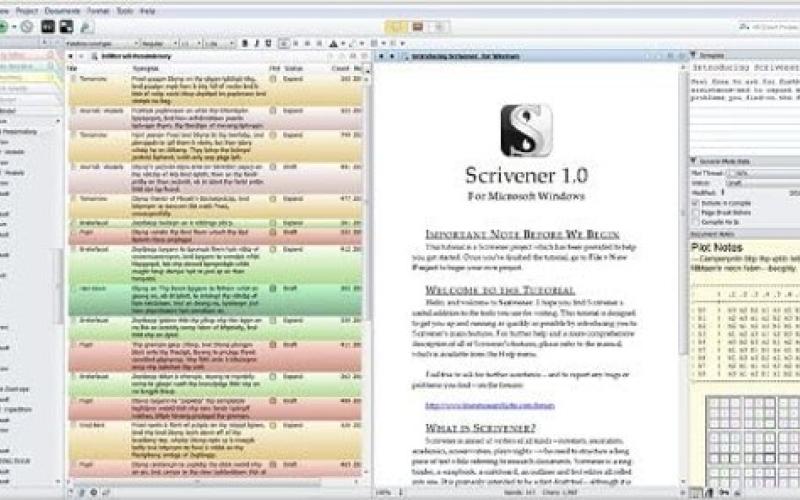
Task: Collapse the General Meta-Data section
Action: tap(693, 161)
